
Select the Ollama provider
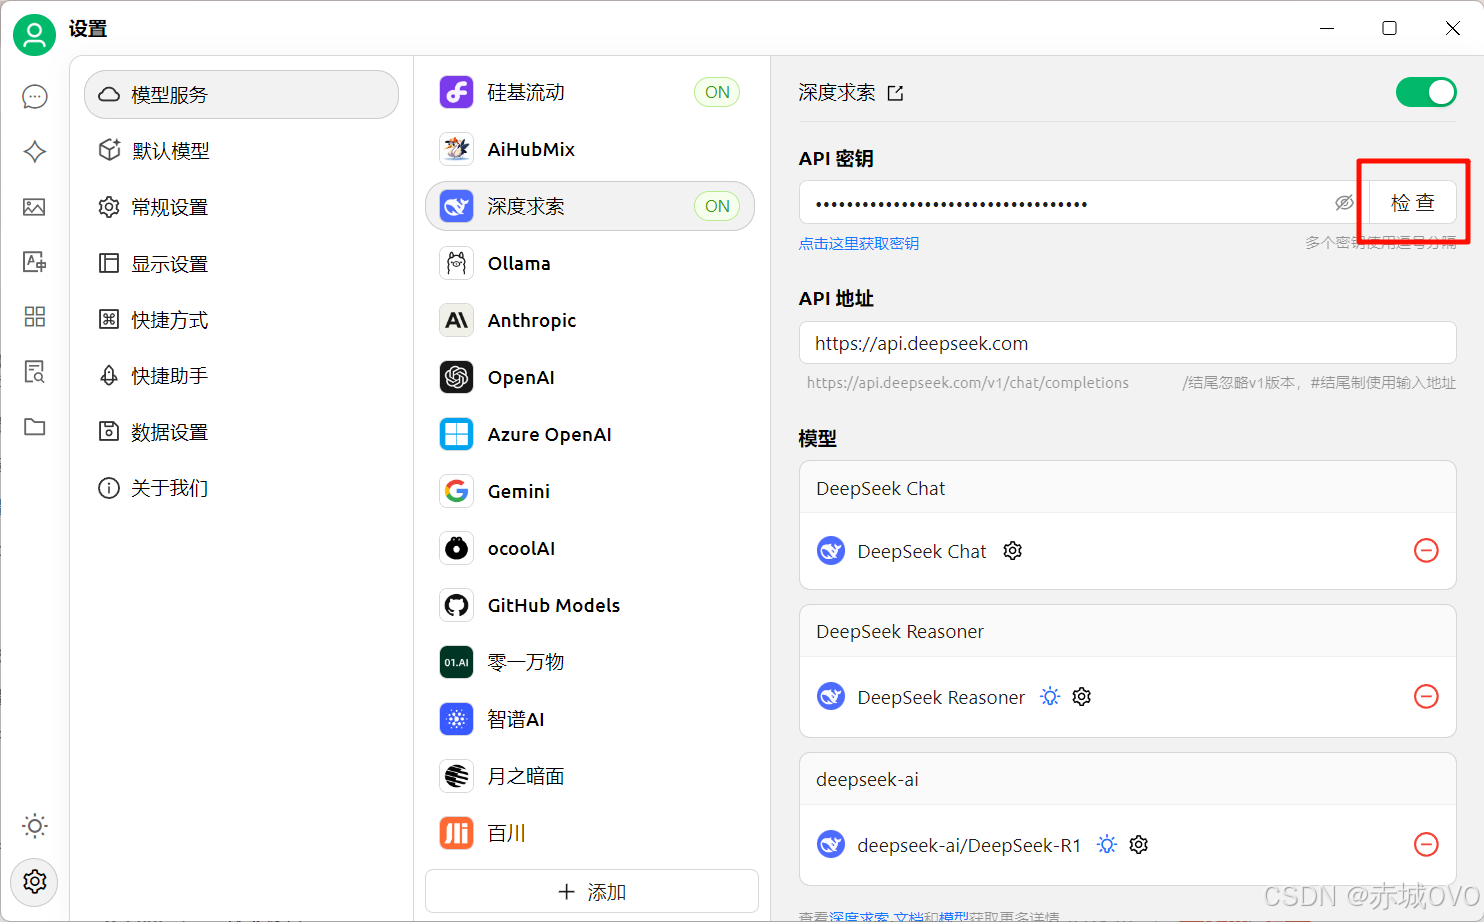pos(590,263)
